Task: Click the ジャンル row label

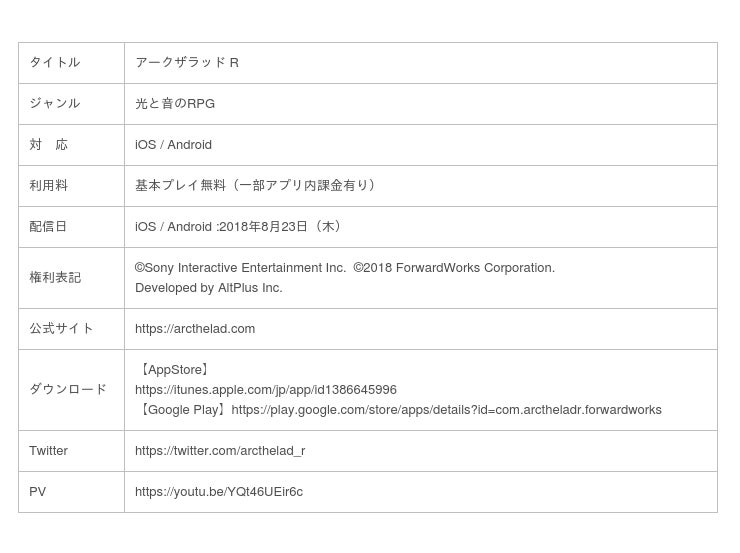Action: pos(54,104)
